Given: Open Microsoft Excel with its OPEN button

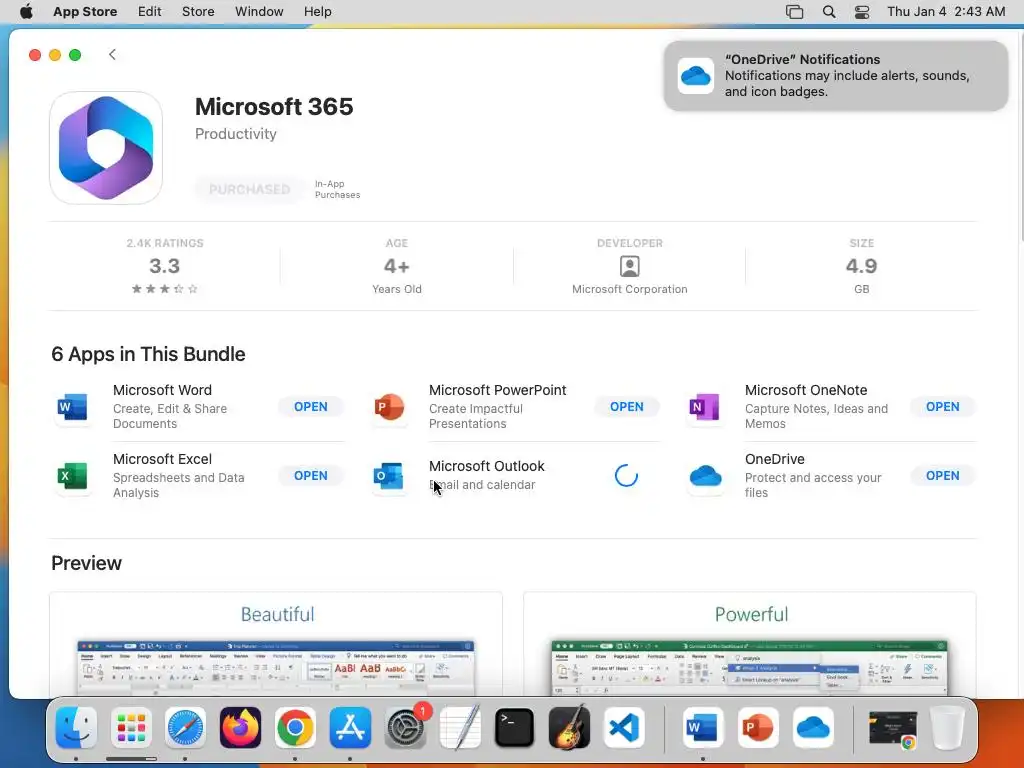Looking at the screenshot, I should point(311,476).
